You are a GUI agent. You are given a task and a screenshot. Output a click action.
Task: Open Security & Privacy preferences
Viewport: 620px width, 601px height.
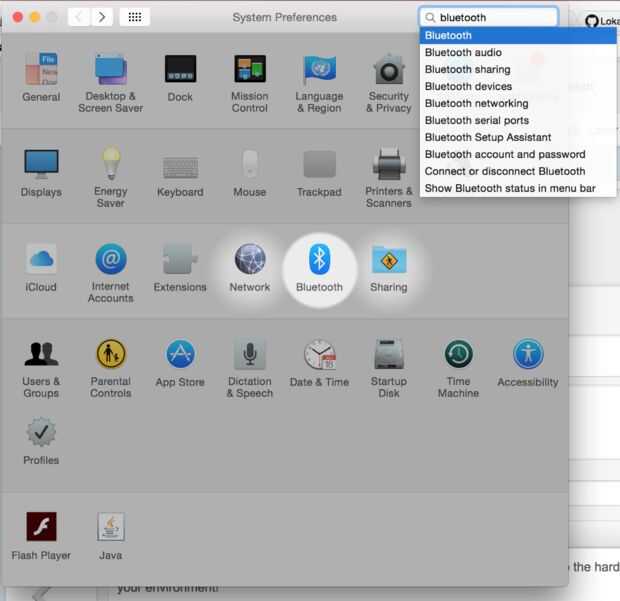pyautogui.click(x=389, y=83)
